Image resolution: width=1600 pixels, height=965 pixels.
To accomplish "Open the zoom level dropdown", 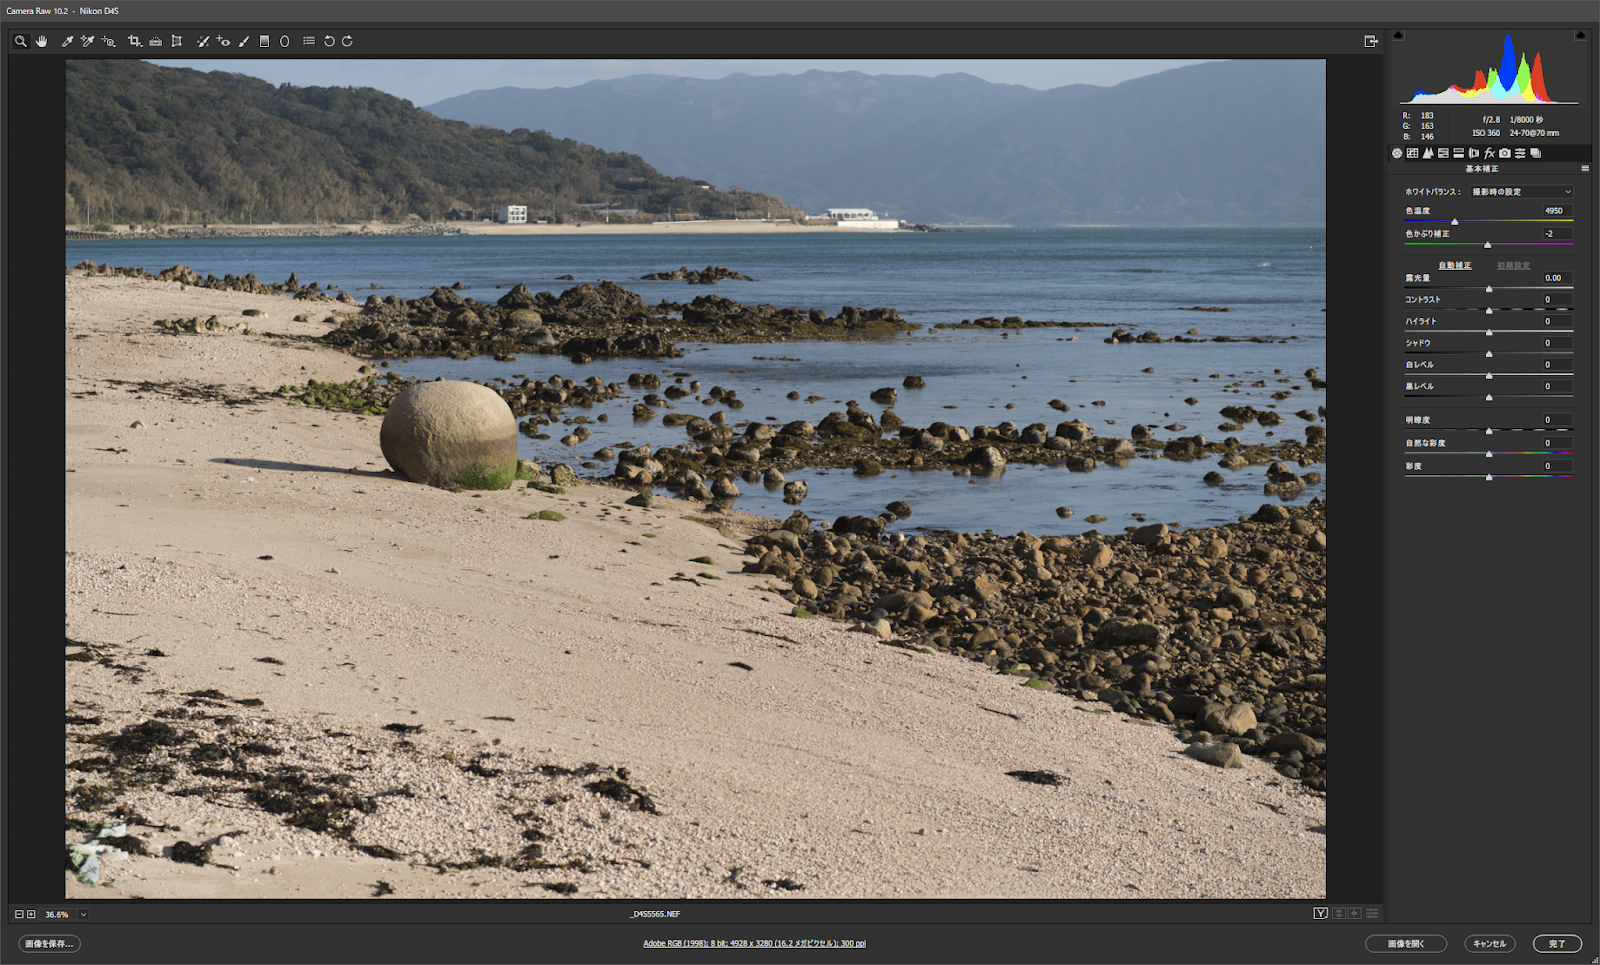I will pos(84,913).
